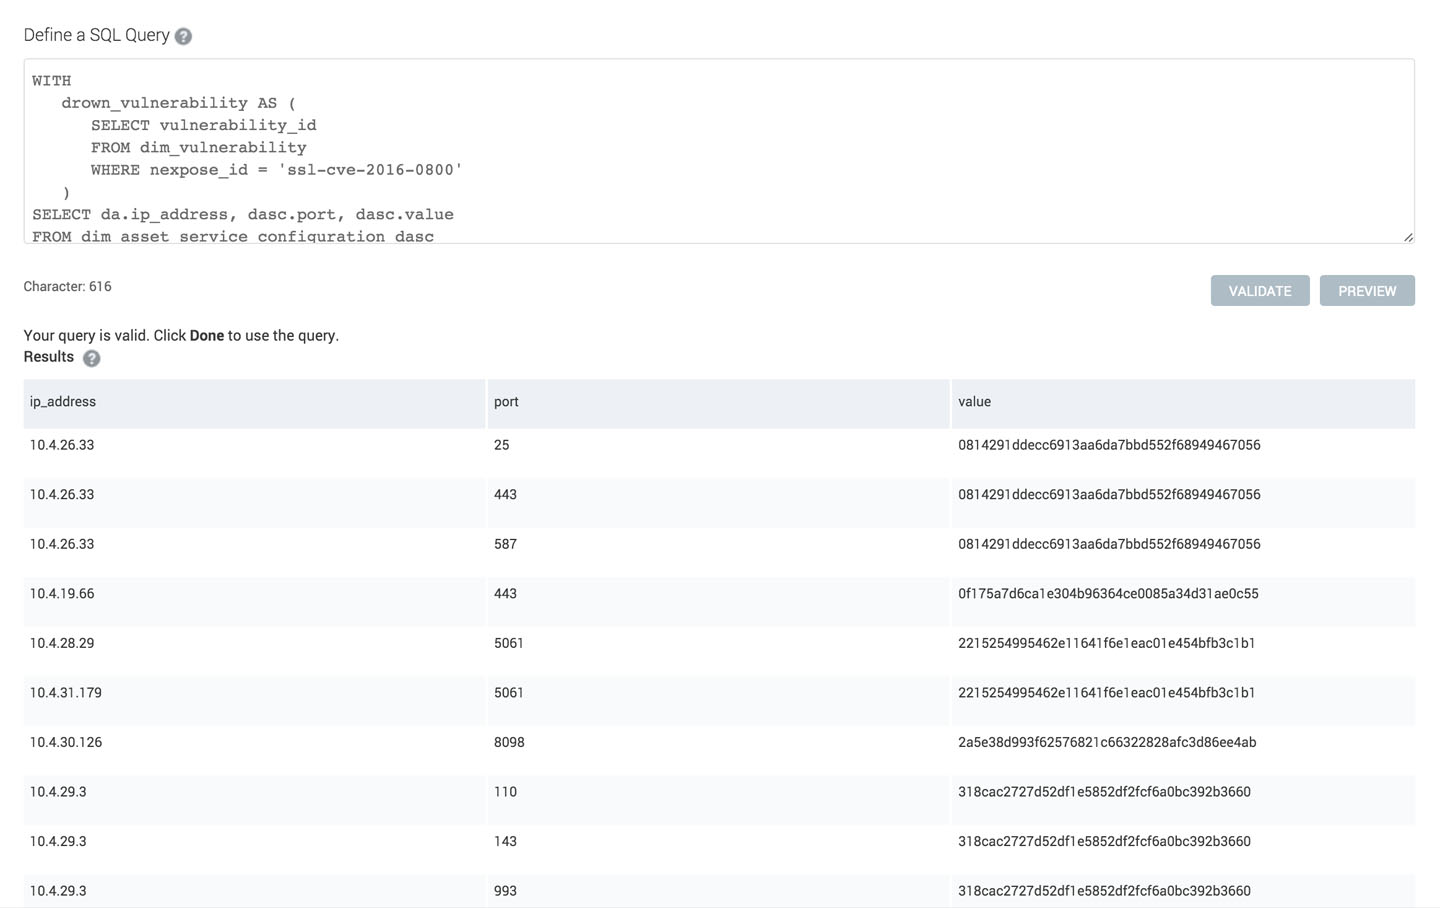Place cursor on the WHERE nexpose_id line
The height and width of the screenshot is (908, 1440).
click(x=276, y=170)
